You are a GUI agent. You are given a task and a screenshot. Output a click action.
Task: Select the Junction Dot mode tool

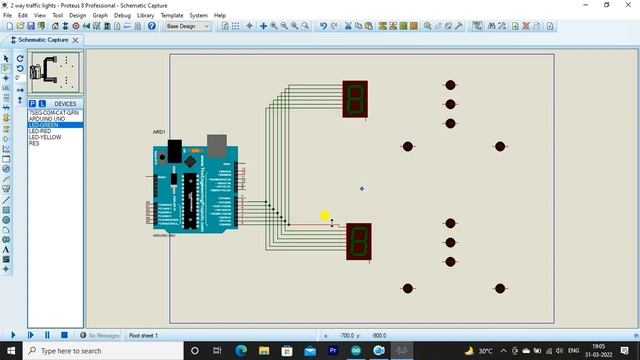coord(6,78)
